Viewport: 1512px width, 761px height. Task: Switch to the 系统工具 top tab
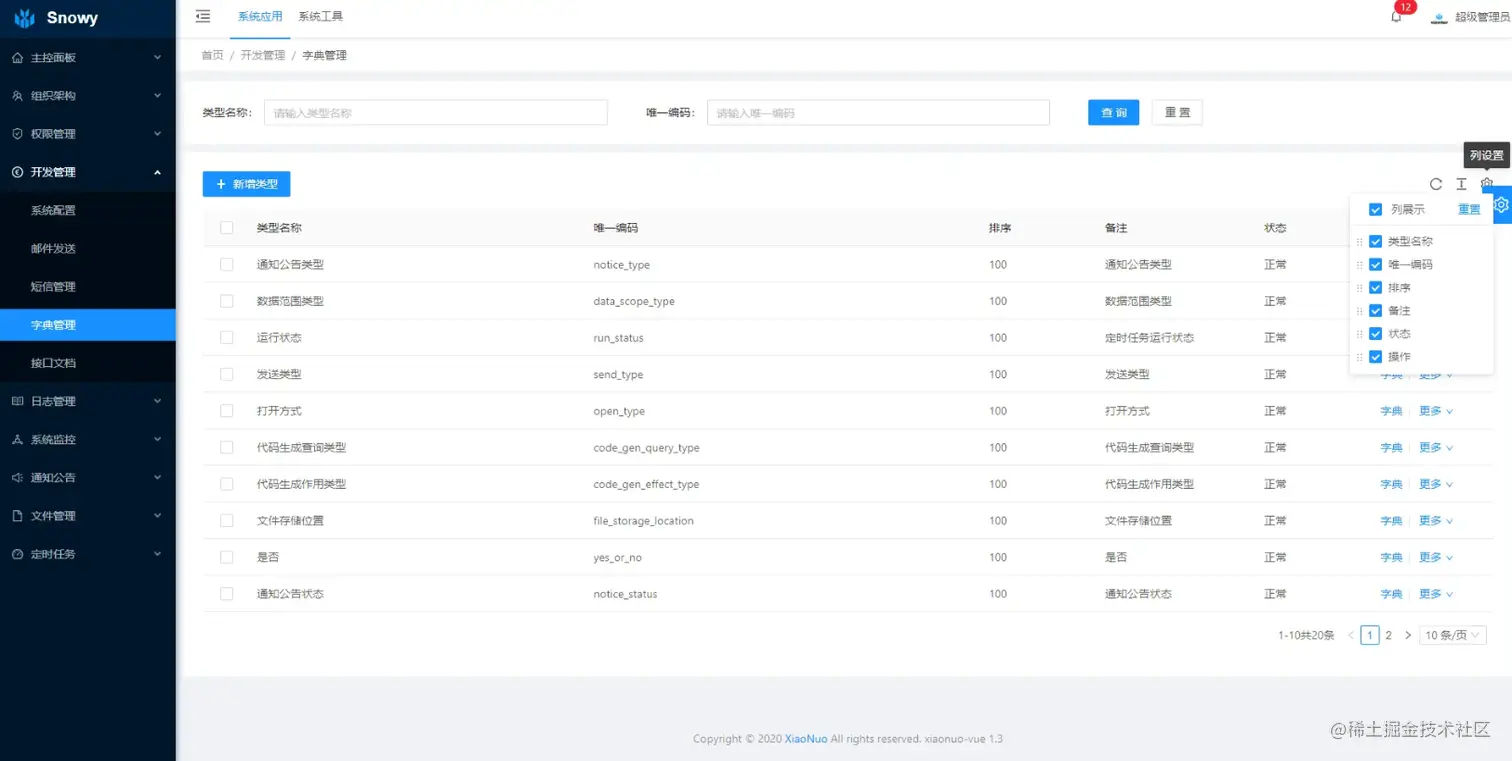[320, 16]
